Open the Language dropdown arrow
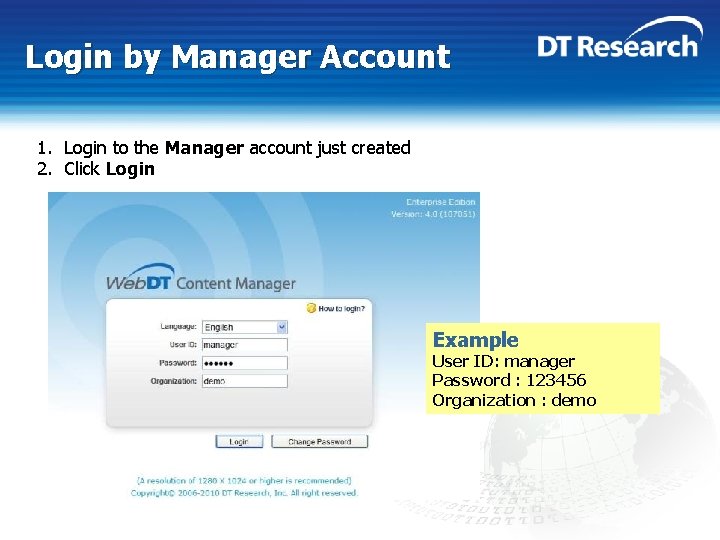720x540 pixels. [x=282, y=327]
